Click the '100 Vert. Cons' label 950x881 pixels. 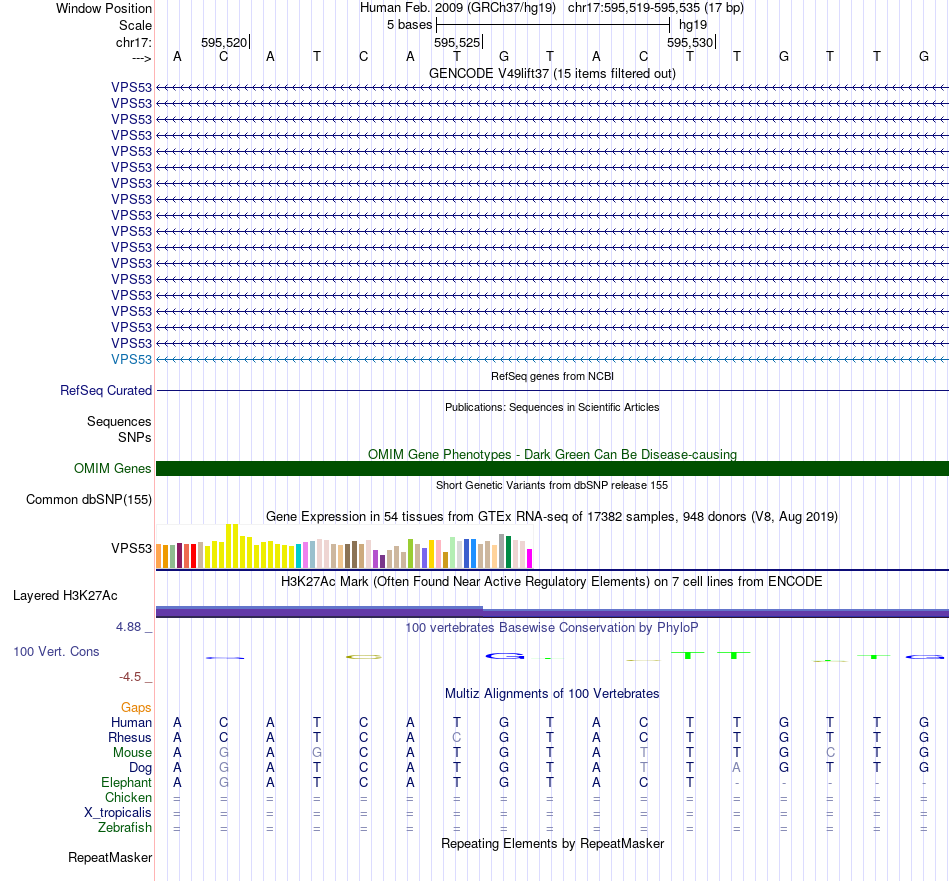[56, 651]
